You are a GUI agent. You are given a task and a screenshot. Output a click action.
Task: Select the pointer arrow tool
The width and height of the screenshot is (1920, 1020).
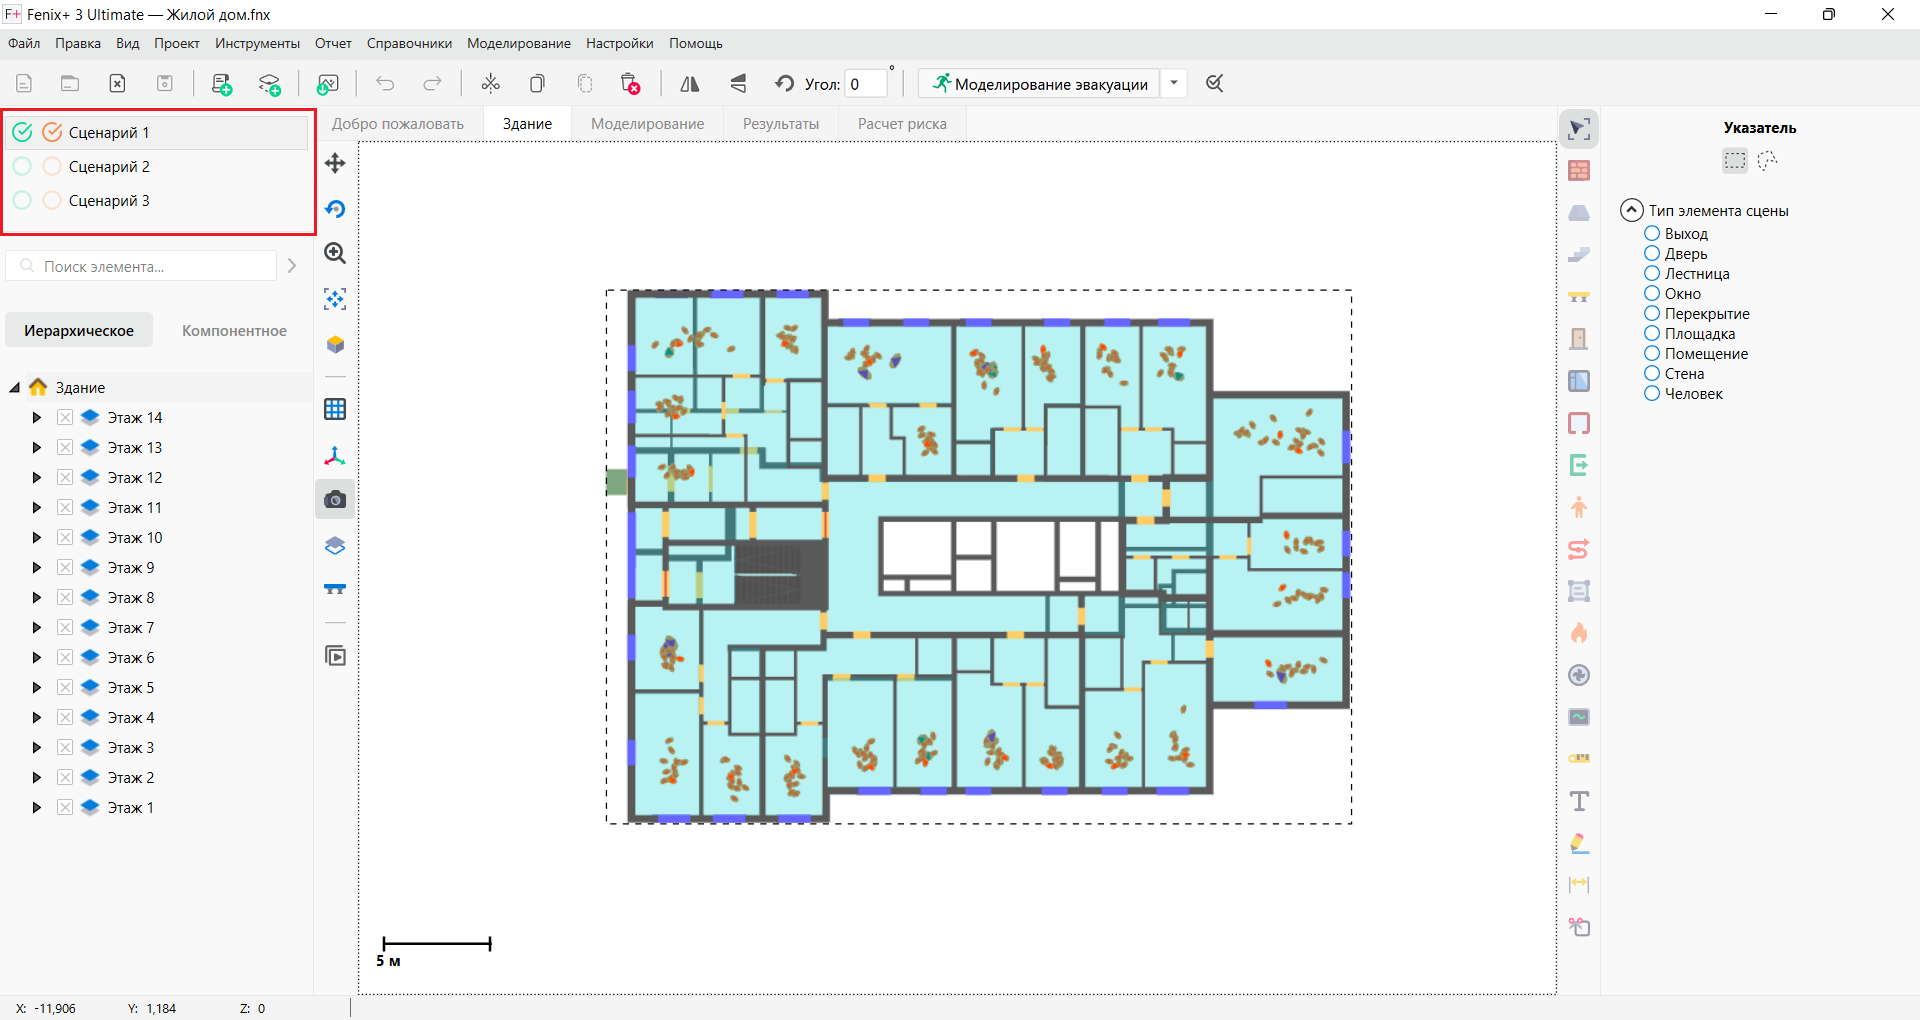[1579, 129]
